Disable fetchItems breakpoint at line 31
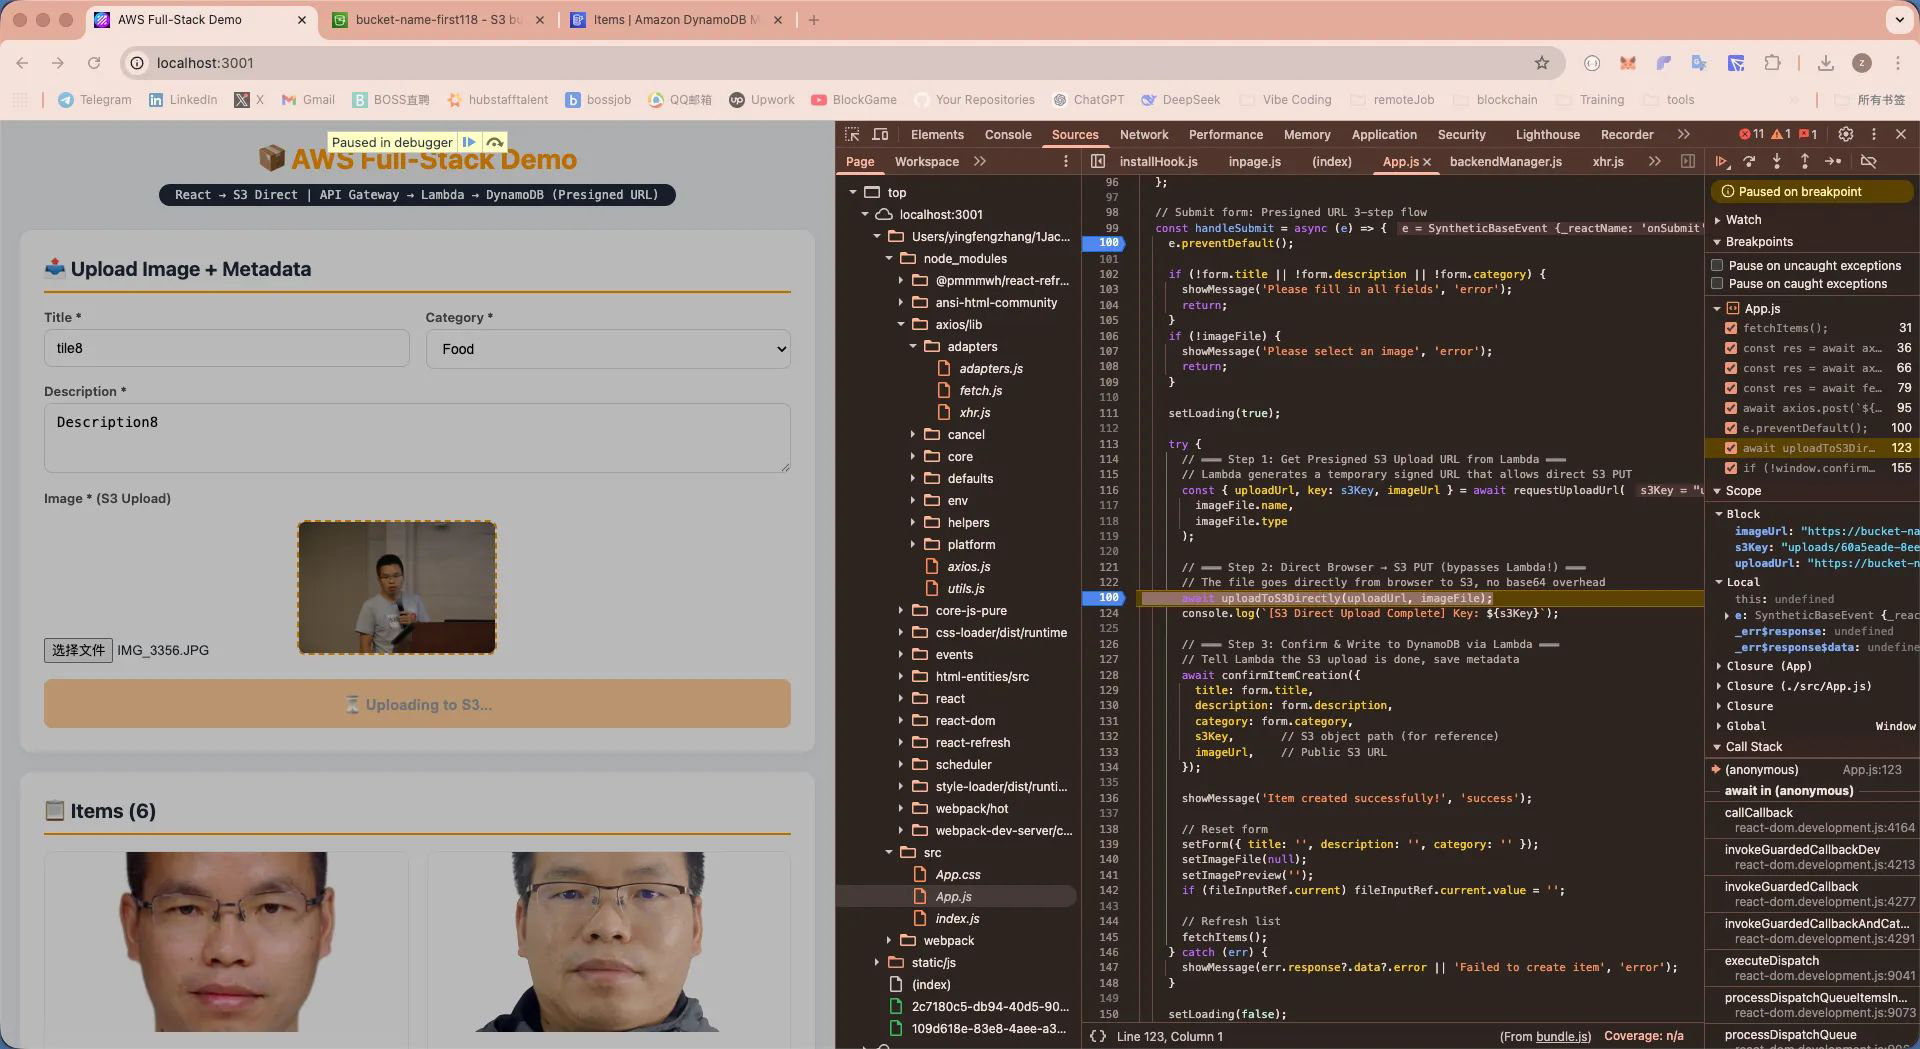1920x1049 pixels. click(1731, 328)
